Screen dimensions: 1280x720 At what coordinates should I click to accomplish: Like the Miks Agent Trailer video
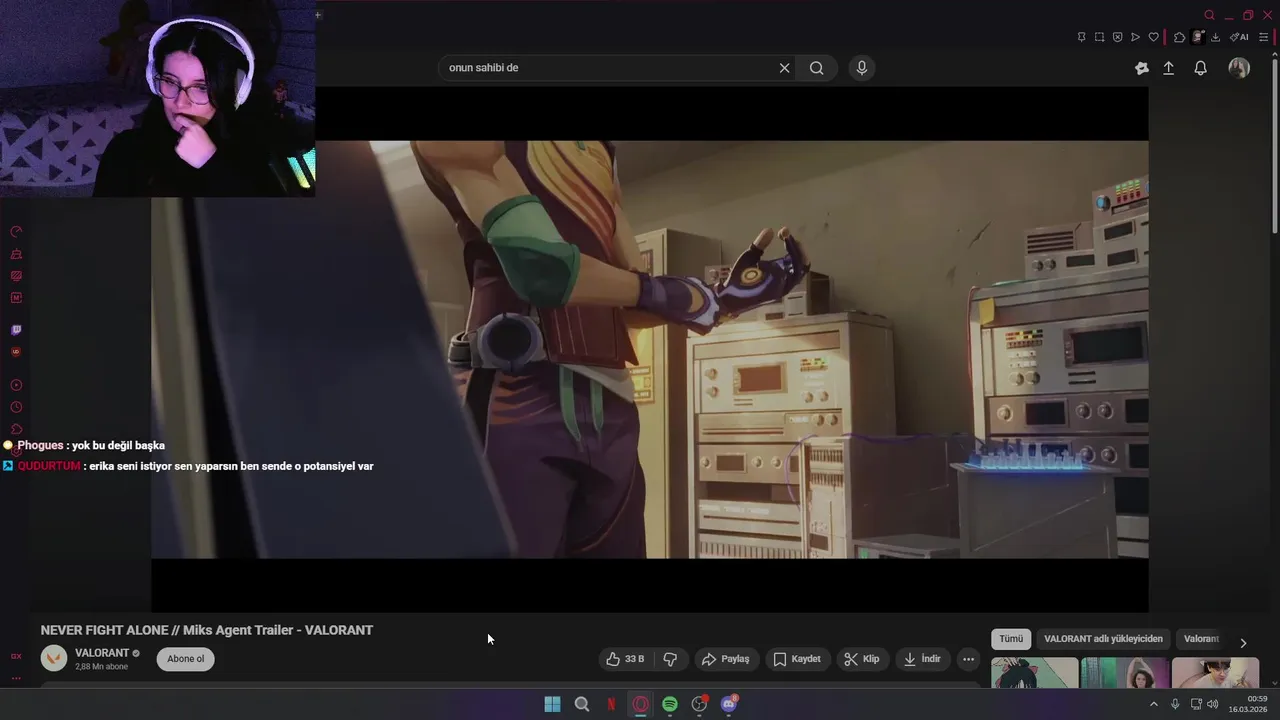click(625, 659)
